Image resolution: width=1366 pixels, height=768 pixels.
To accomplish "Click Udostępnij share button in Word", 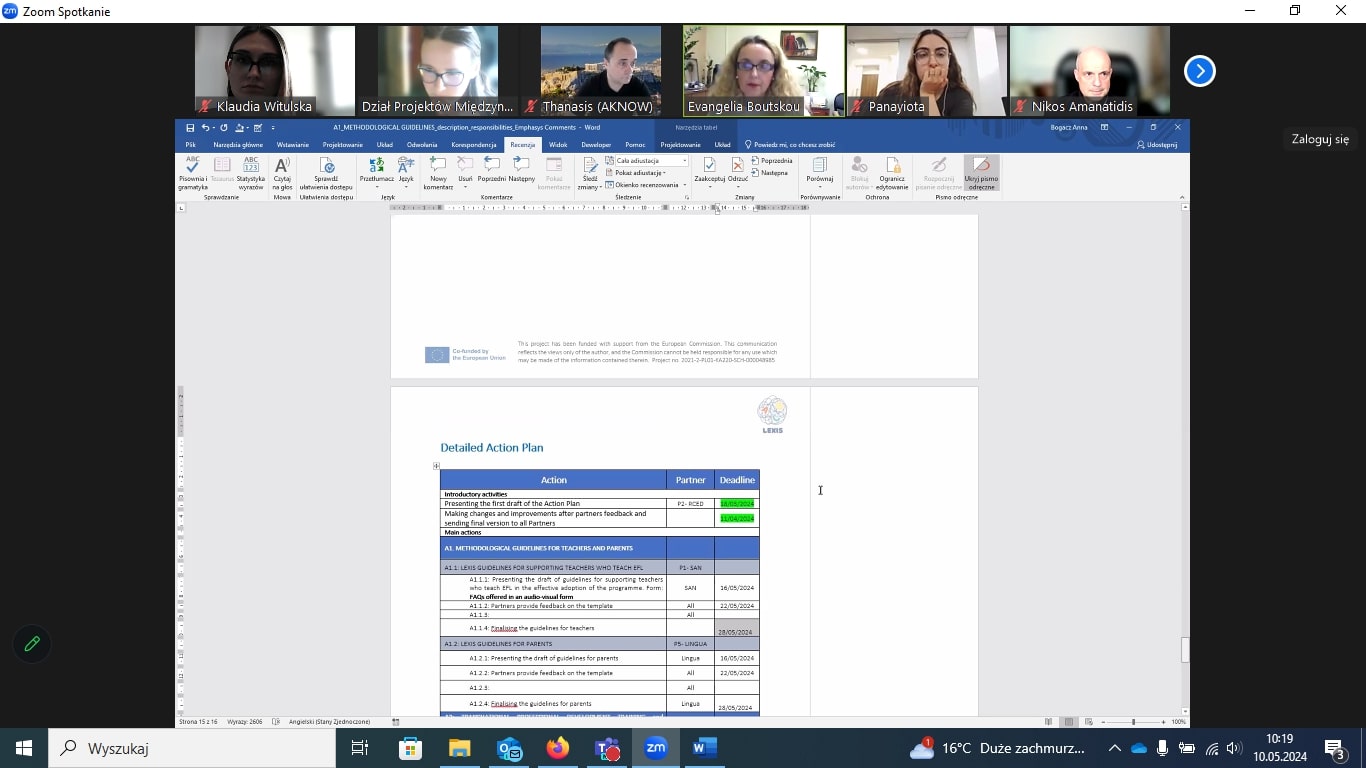I will 1157,145.
